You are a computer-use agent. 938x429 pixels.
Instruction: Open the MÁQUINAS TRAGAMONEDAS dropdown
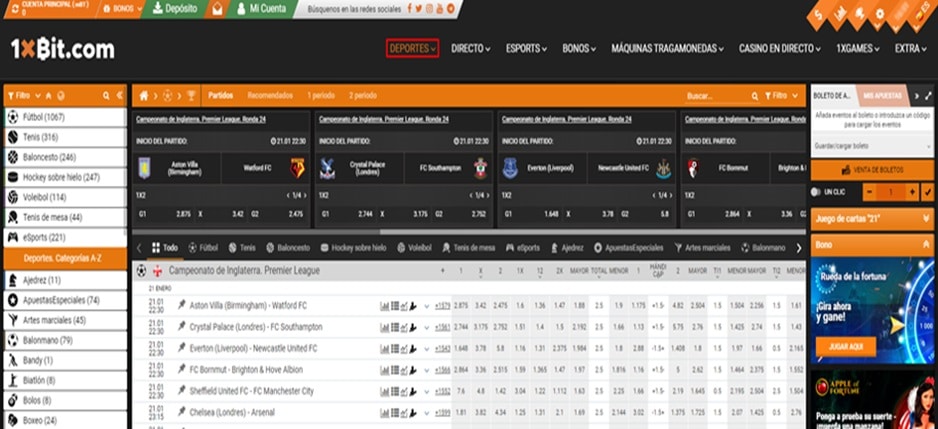(x=667, y=48)
